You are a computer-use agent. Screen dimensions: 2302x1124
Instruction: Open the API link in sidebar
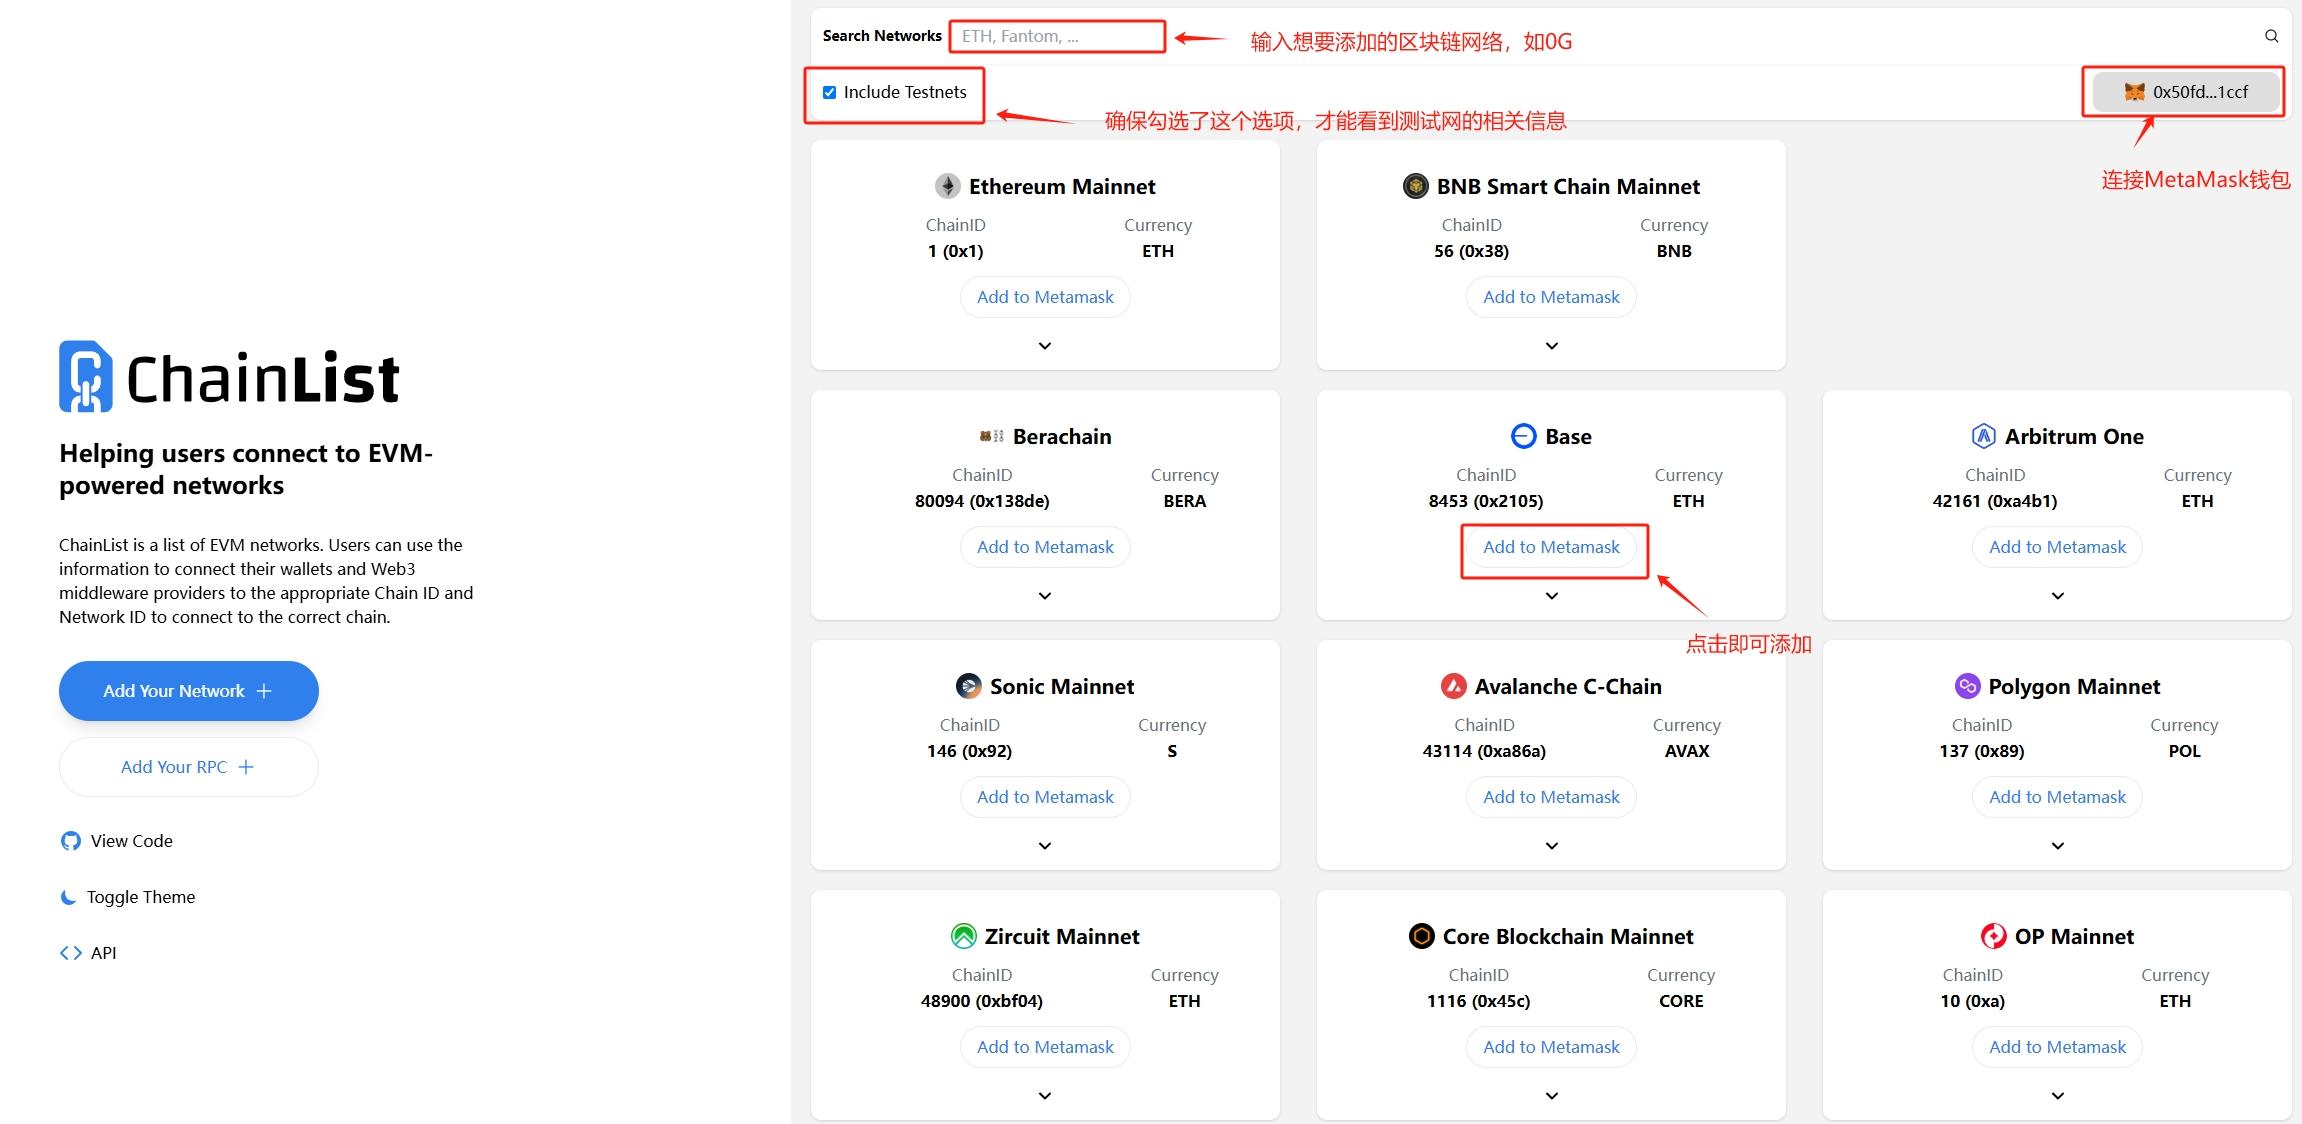tap(103, 952)
